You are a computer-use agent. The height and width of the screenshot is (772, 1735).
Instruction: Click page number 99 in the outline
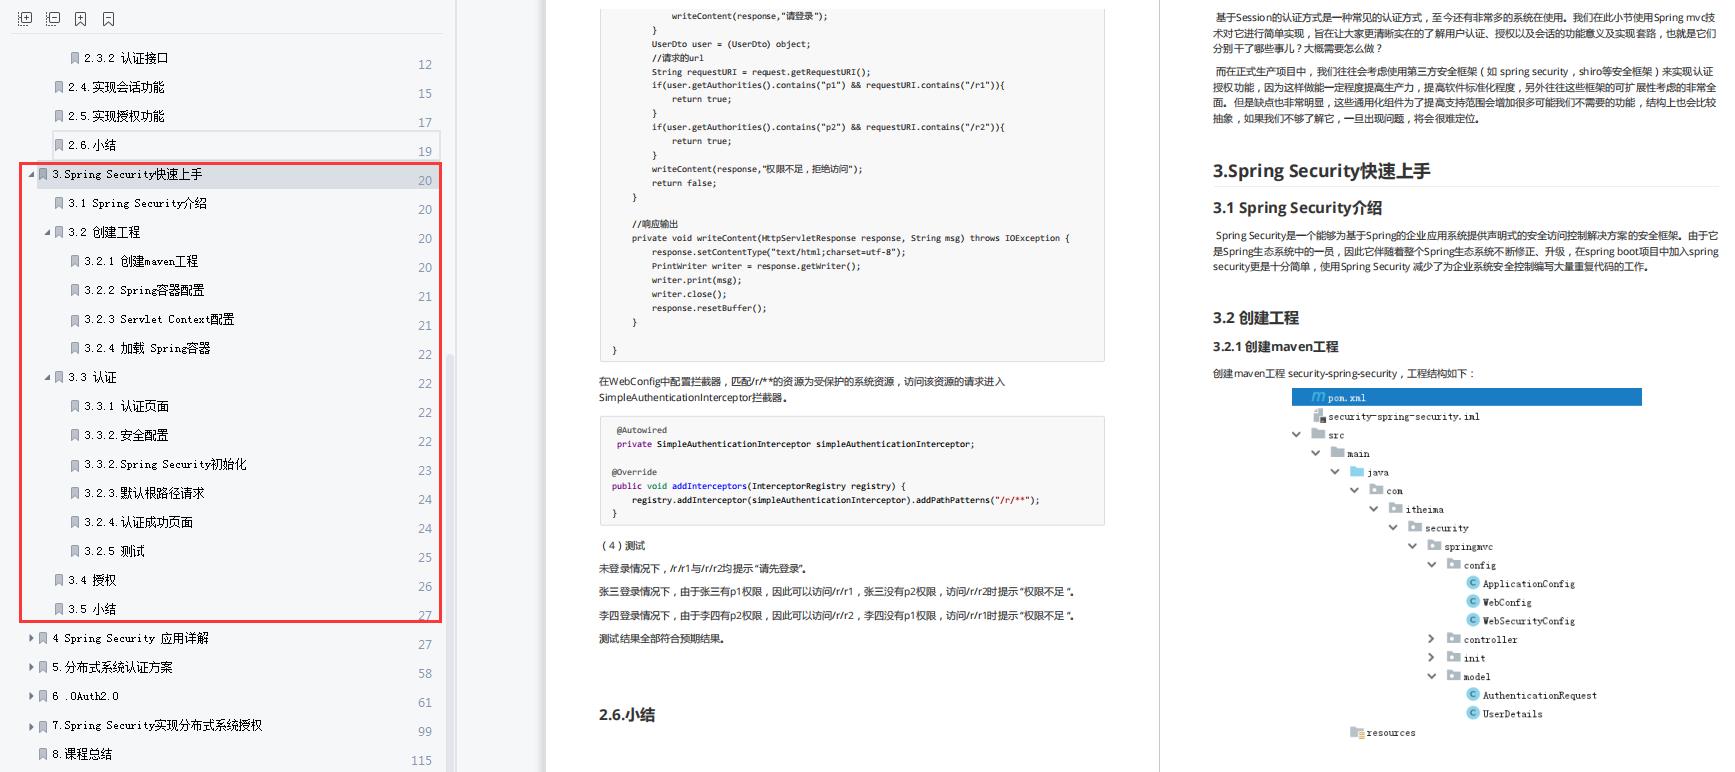(425, 731)
